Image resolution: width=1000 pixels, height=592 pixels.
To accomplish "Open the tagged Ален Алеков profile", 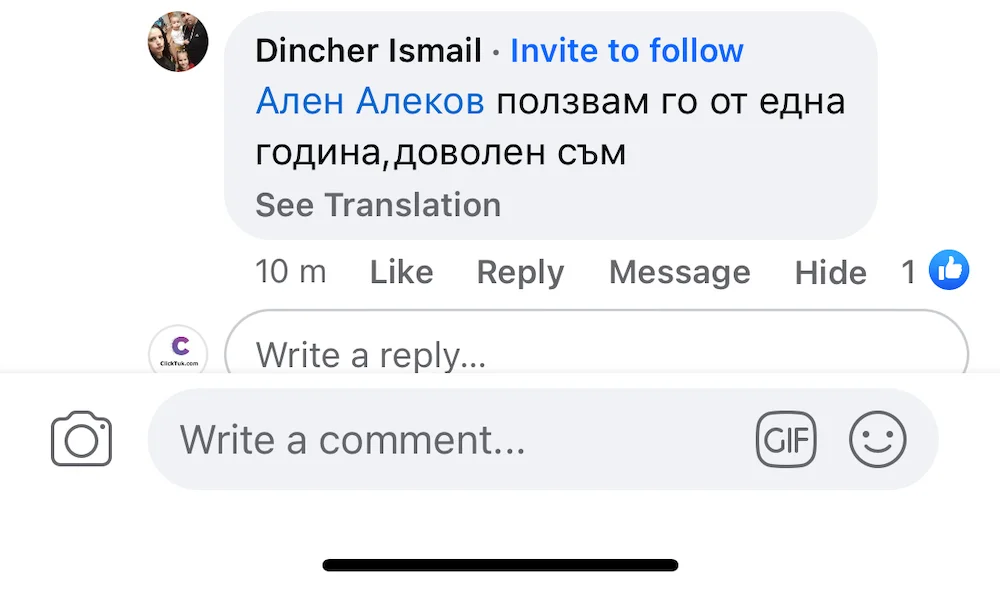I will (x=370, y=101).
